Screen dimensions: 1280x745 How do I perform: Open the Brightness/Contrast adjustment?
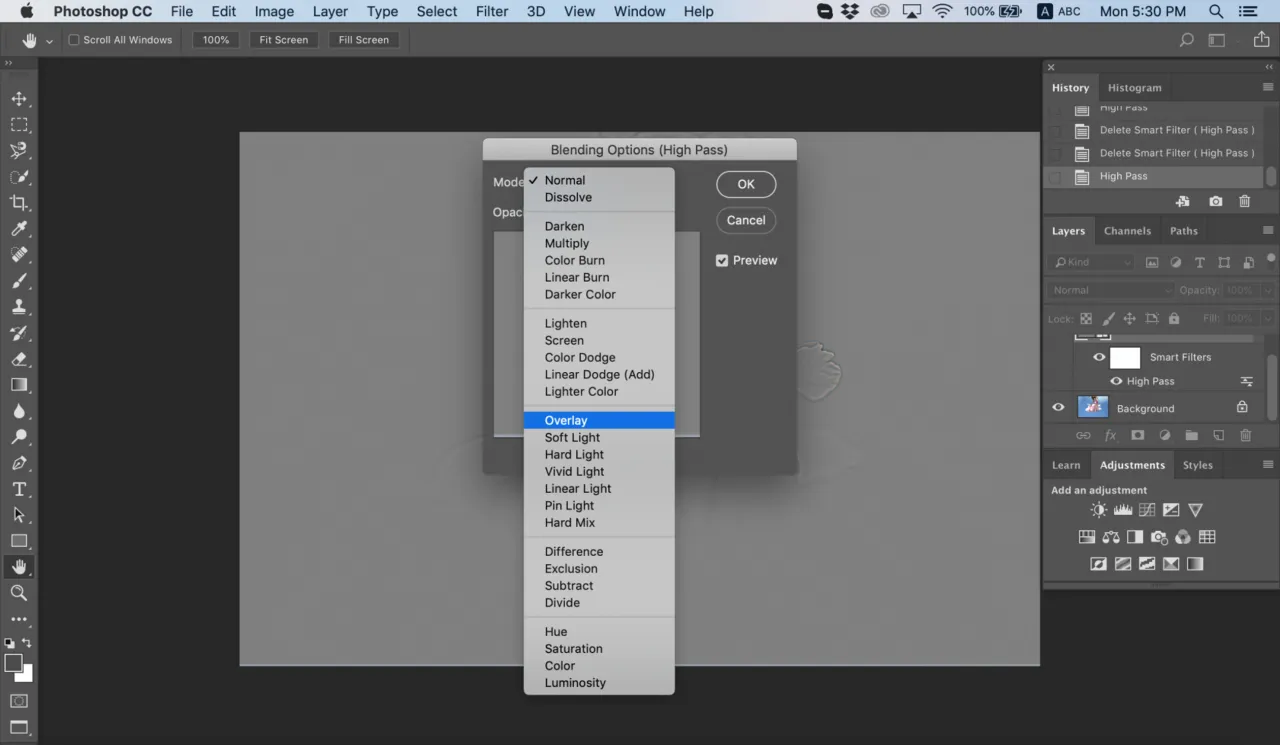[1098, 509]
